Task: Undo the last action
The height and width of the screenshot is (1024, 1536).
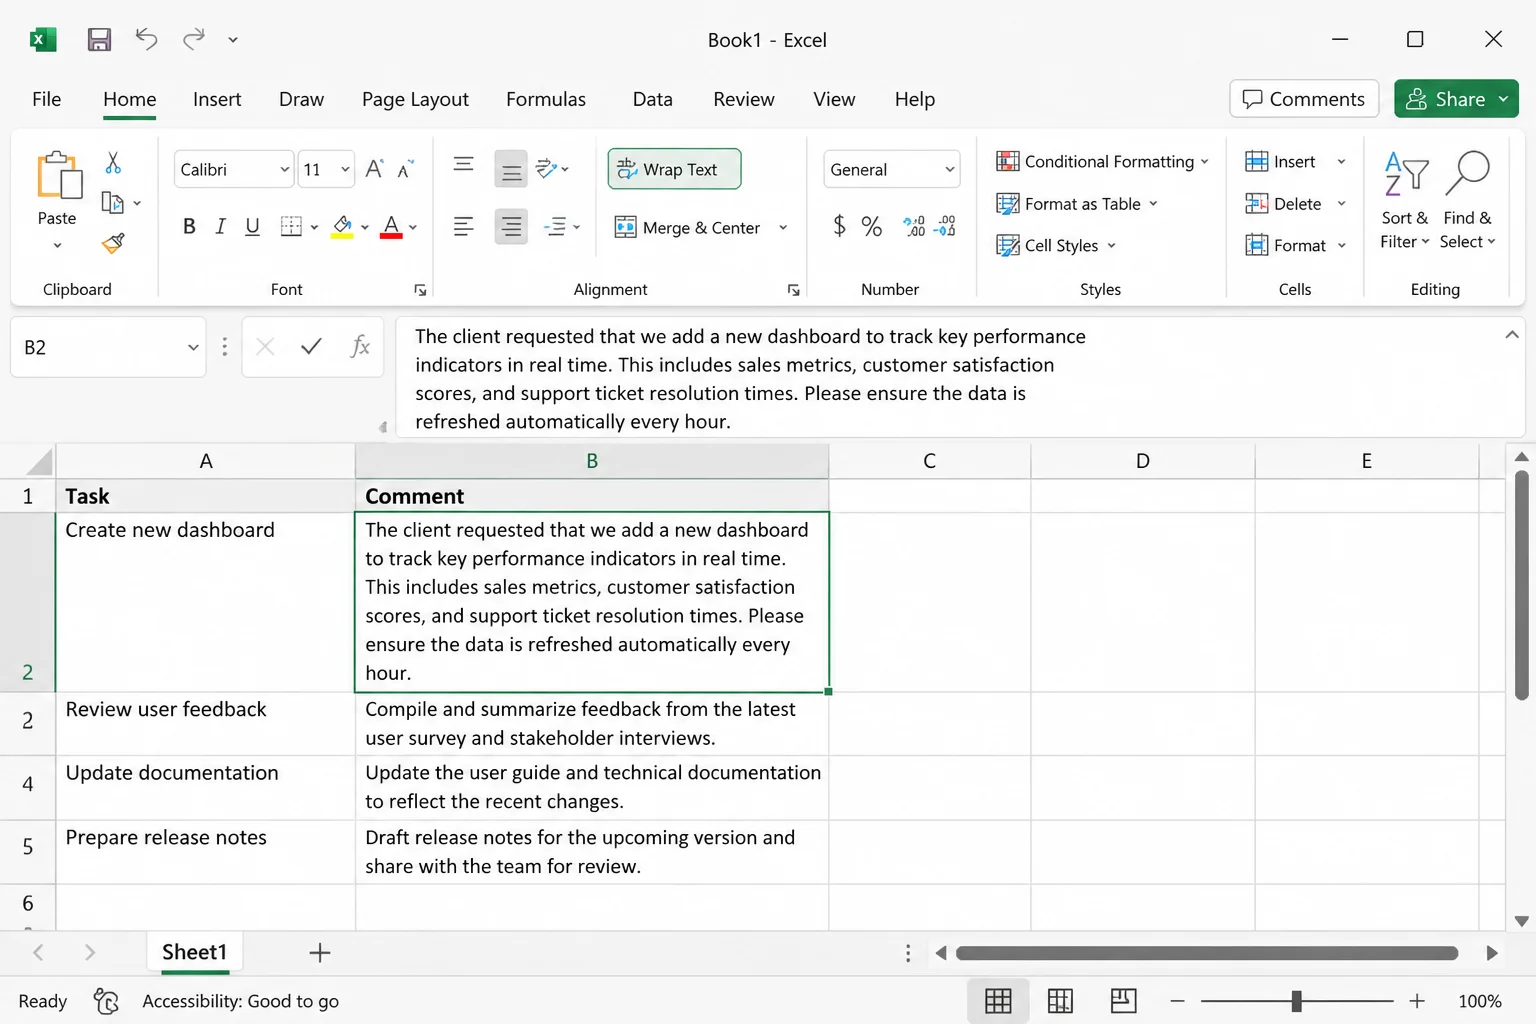Action: tap(146, 39)
